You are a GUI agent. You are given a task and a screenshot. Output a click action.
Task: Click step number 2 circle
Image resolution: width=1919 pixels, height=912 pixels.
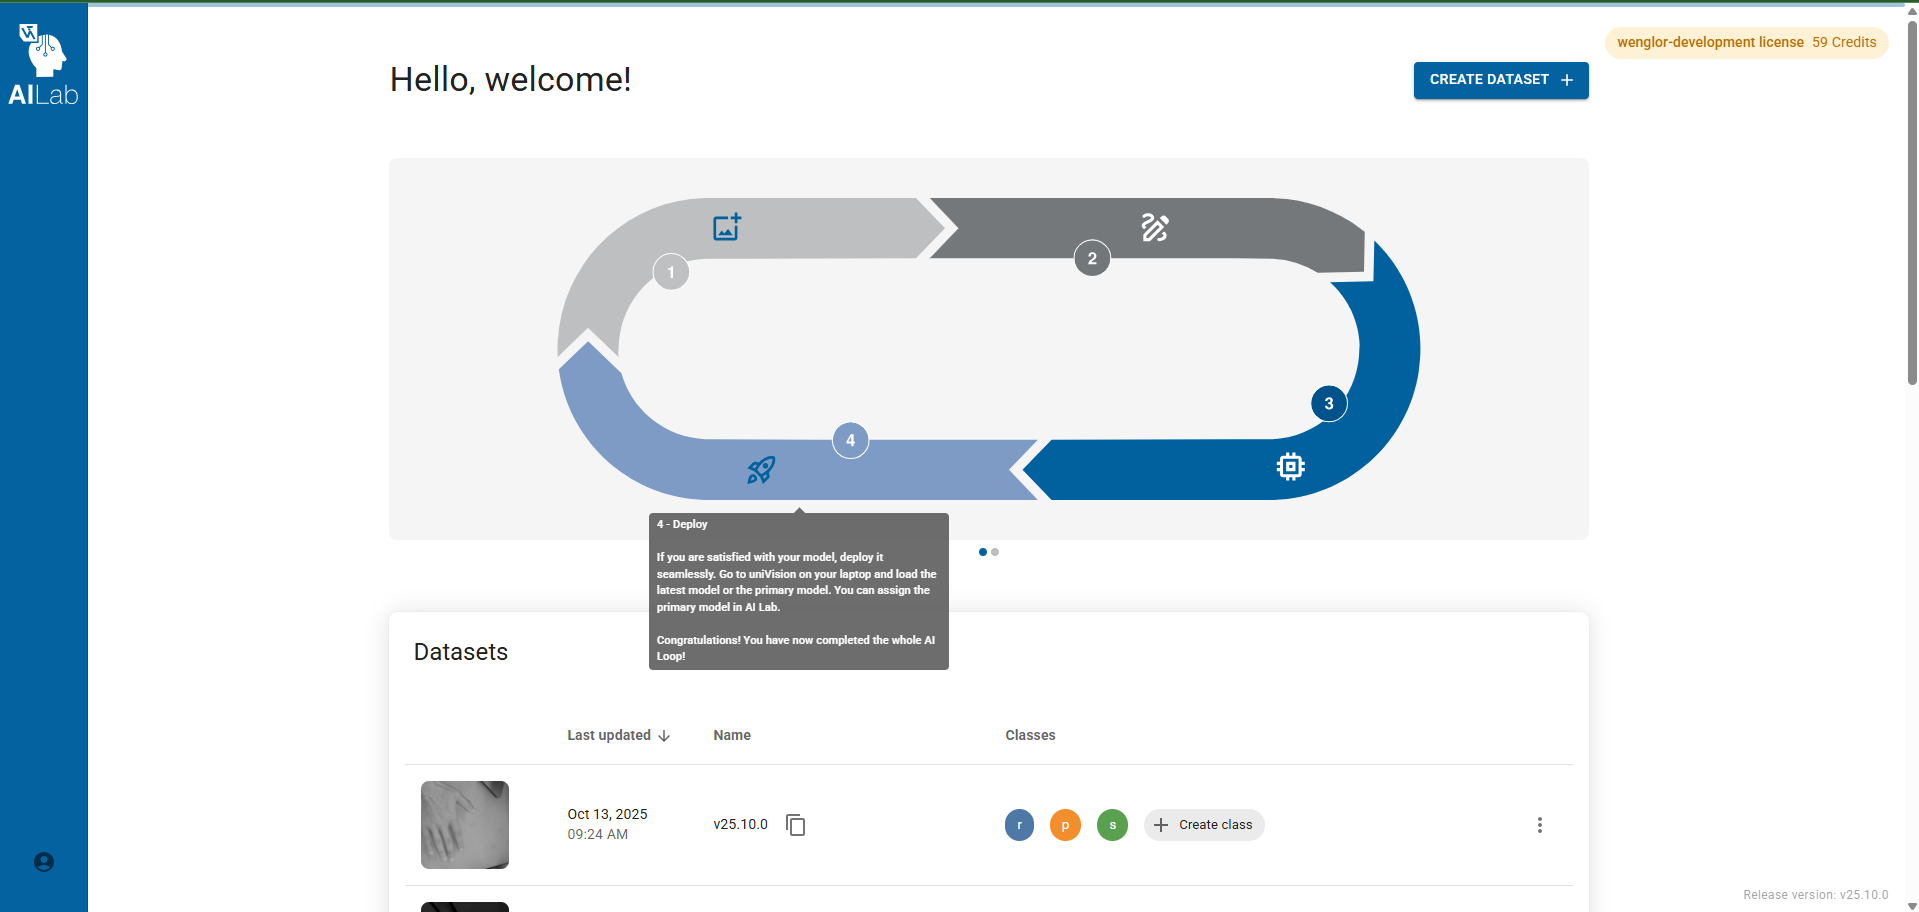pos(1092,258)
